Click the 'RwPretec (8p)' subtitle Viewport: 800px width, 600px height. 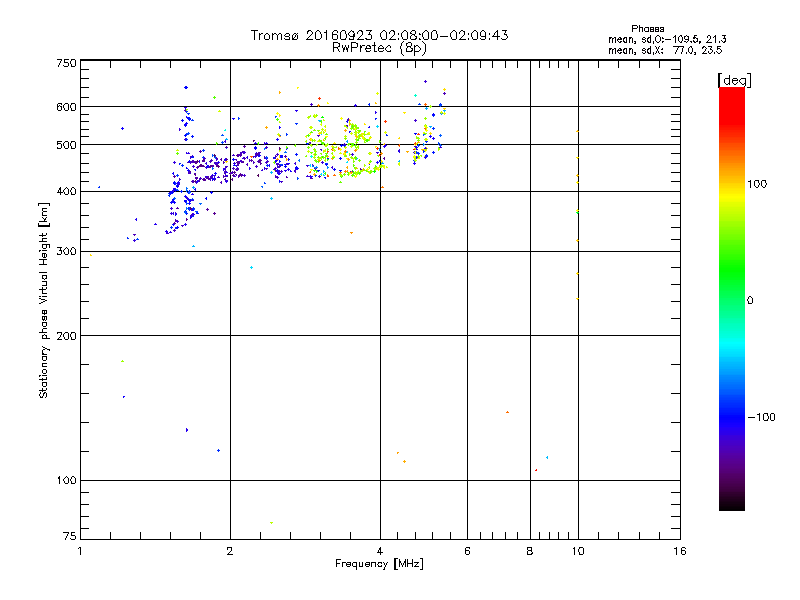coord(379,48)
